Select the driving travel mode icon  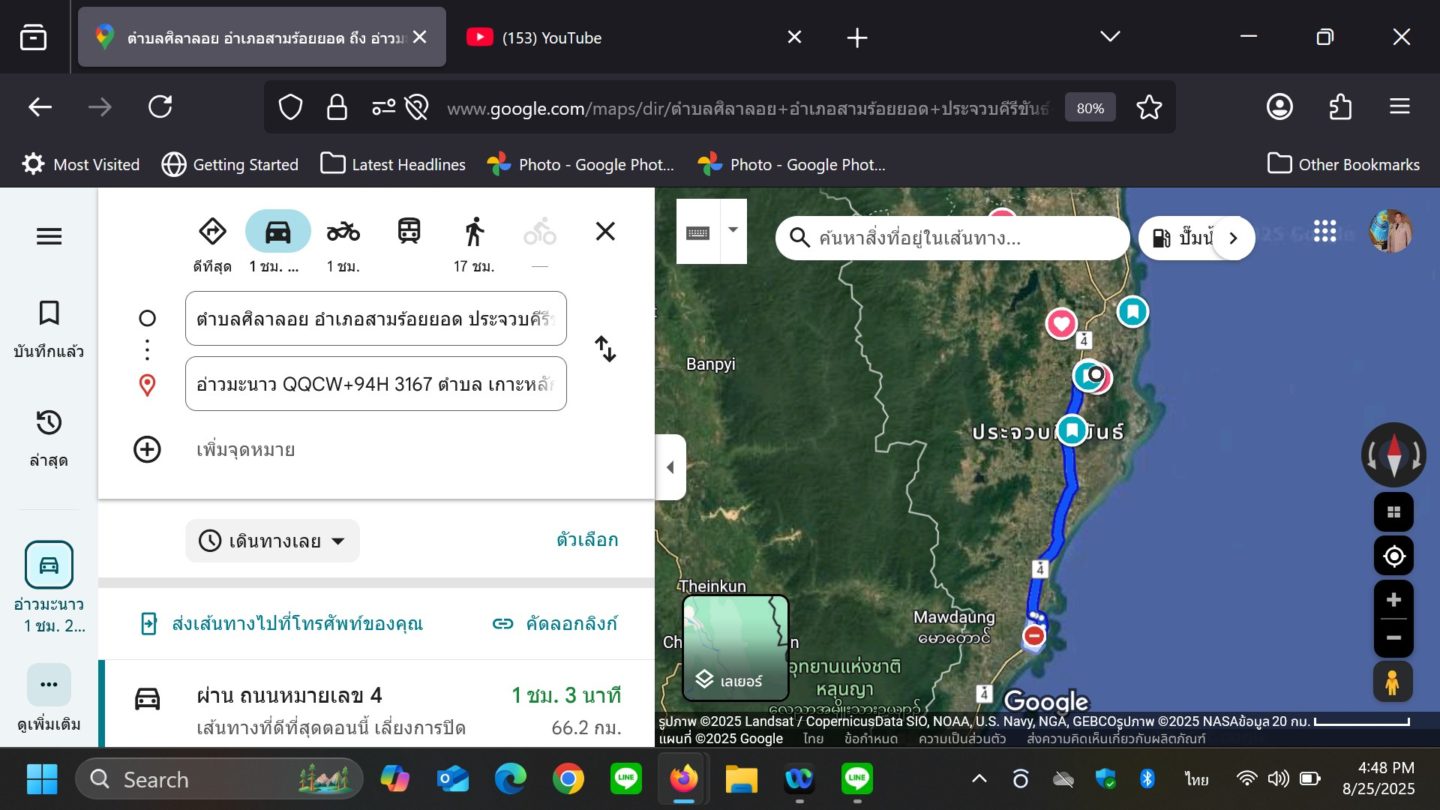point(277,232)
